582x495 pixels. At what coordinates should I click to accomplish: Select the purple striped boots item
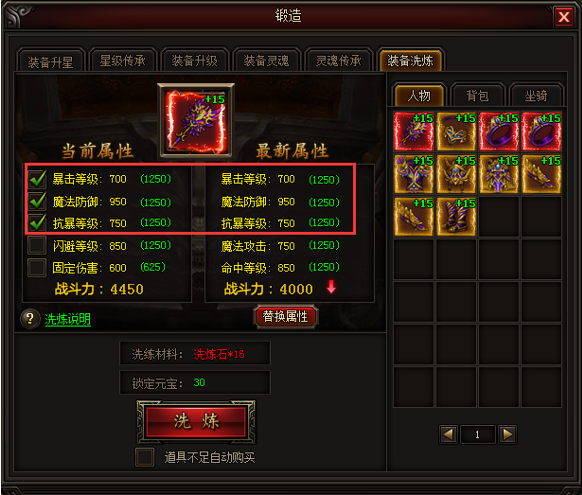click(x=456, y=217)
